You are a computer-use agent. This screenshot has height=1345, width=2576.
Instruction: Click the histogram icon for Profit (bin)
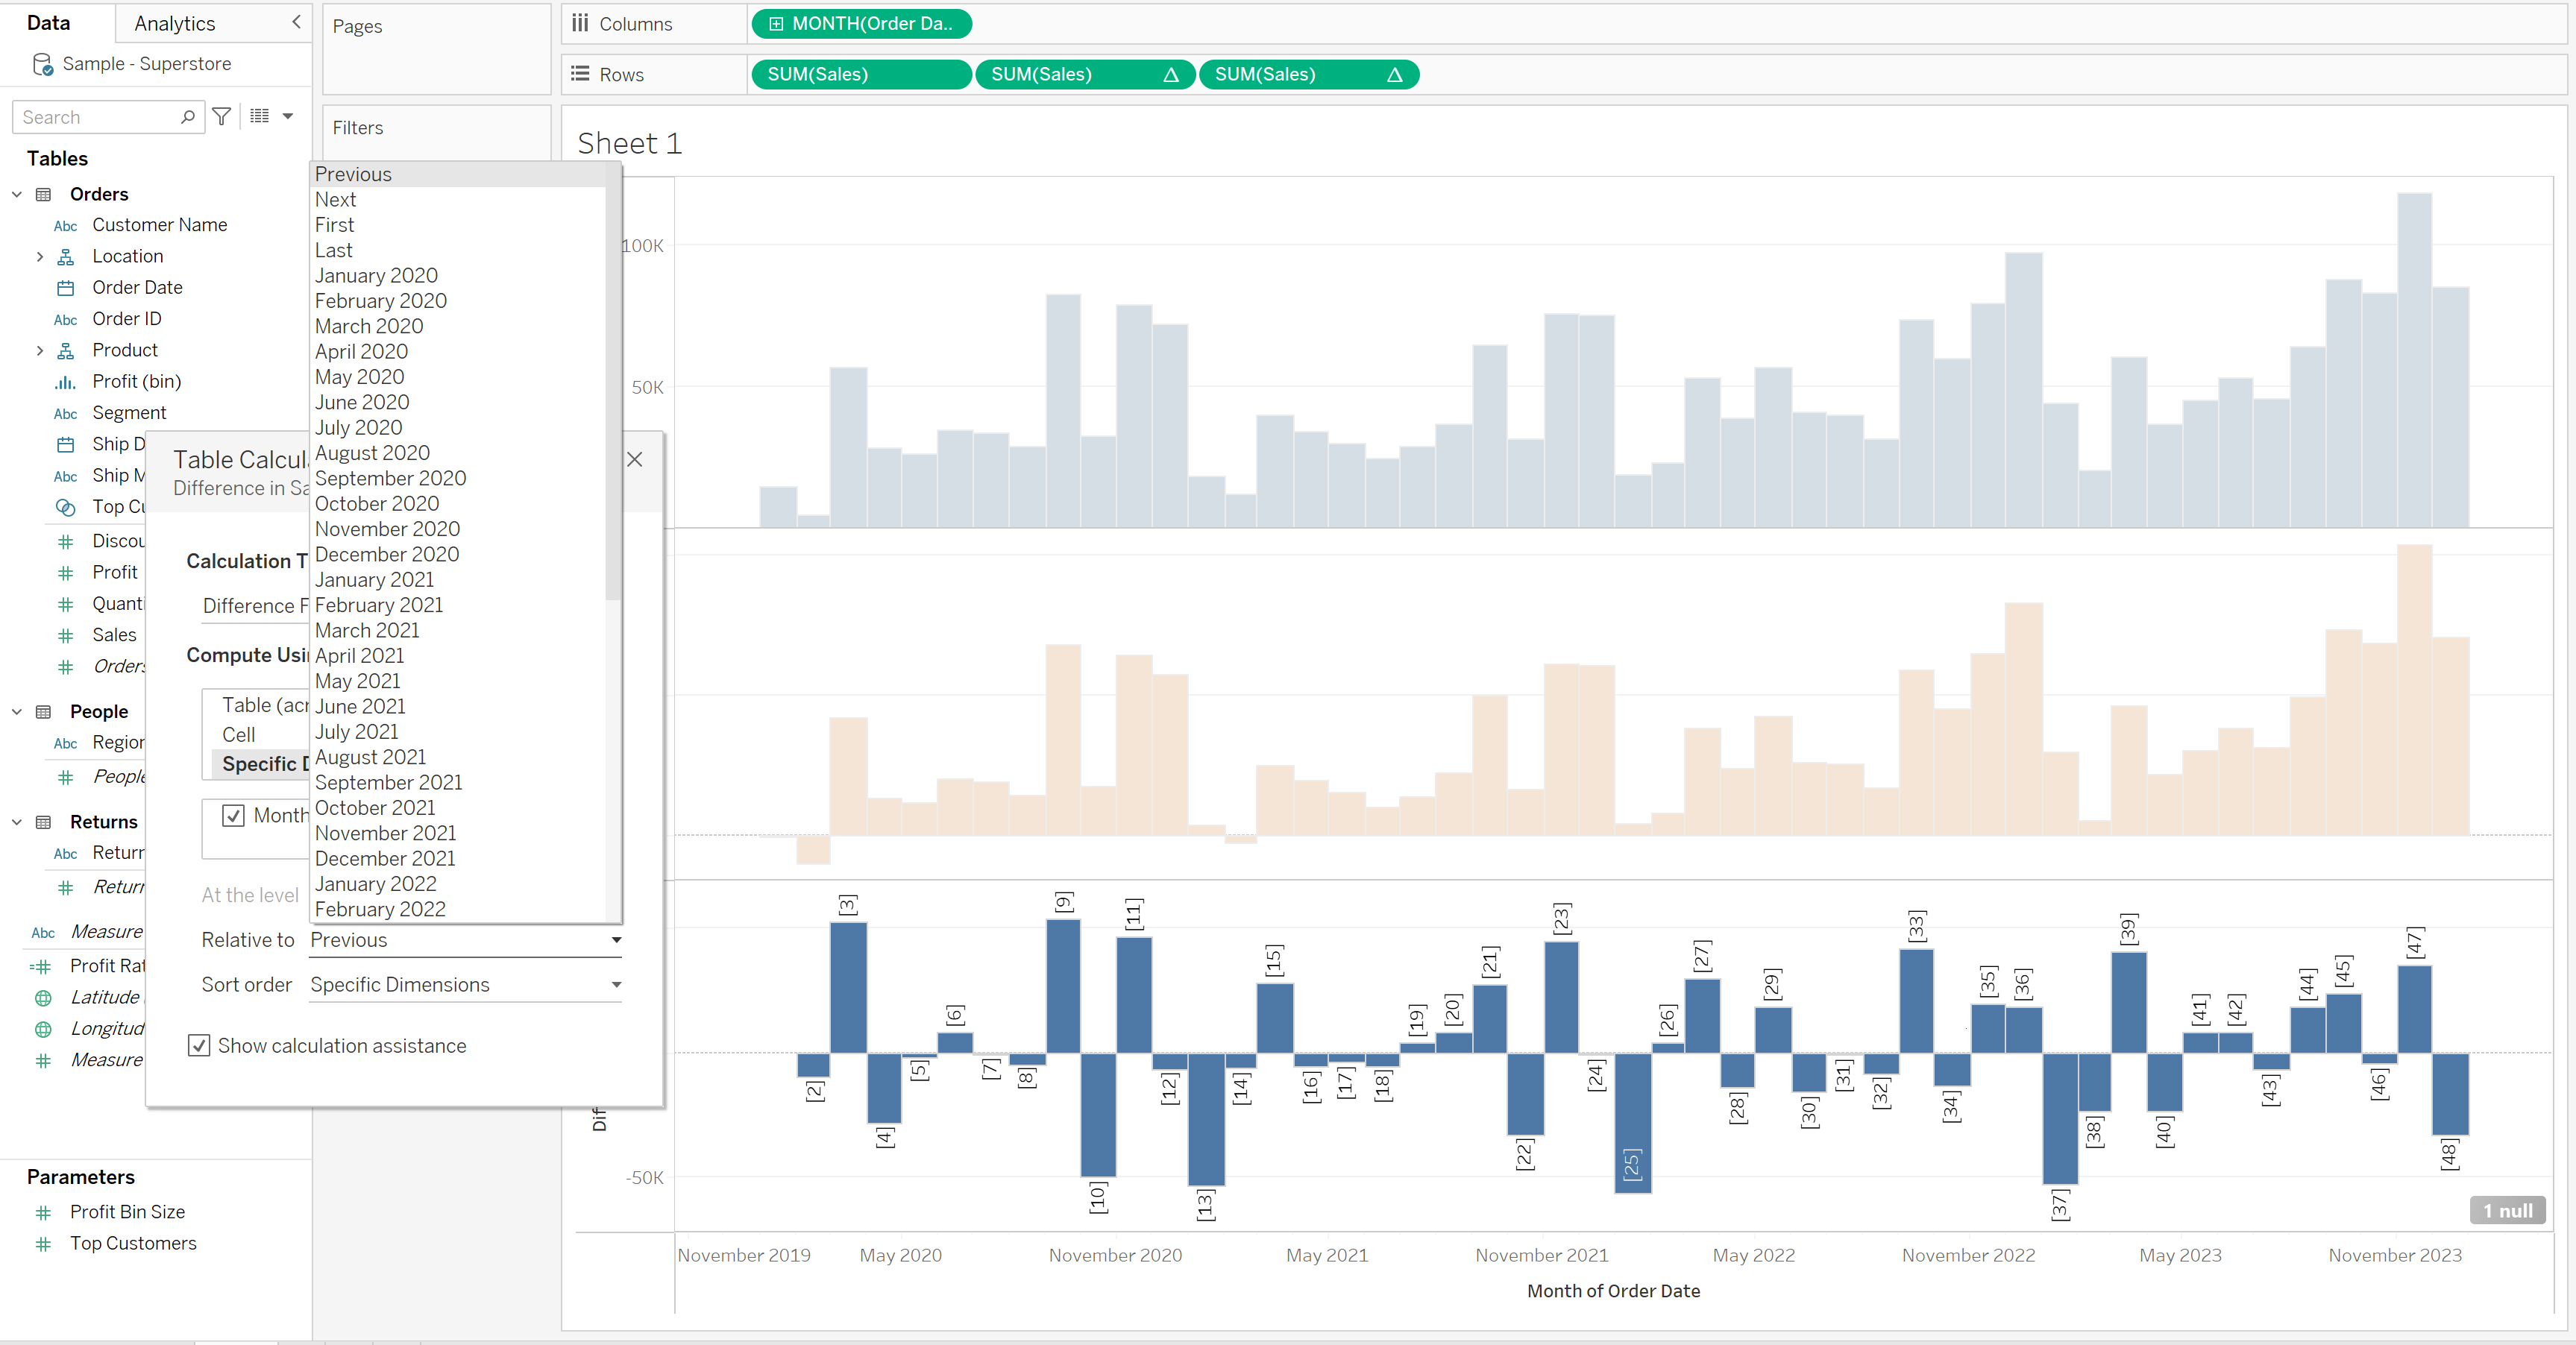point(66,382)
